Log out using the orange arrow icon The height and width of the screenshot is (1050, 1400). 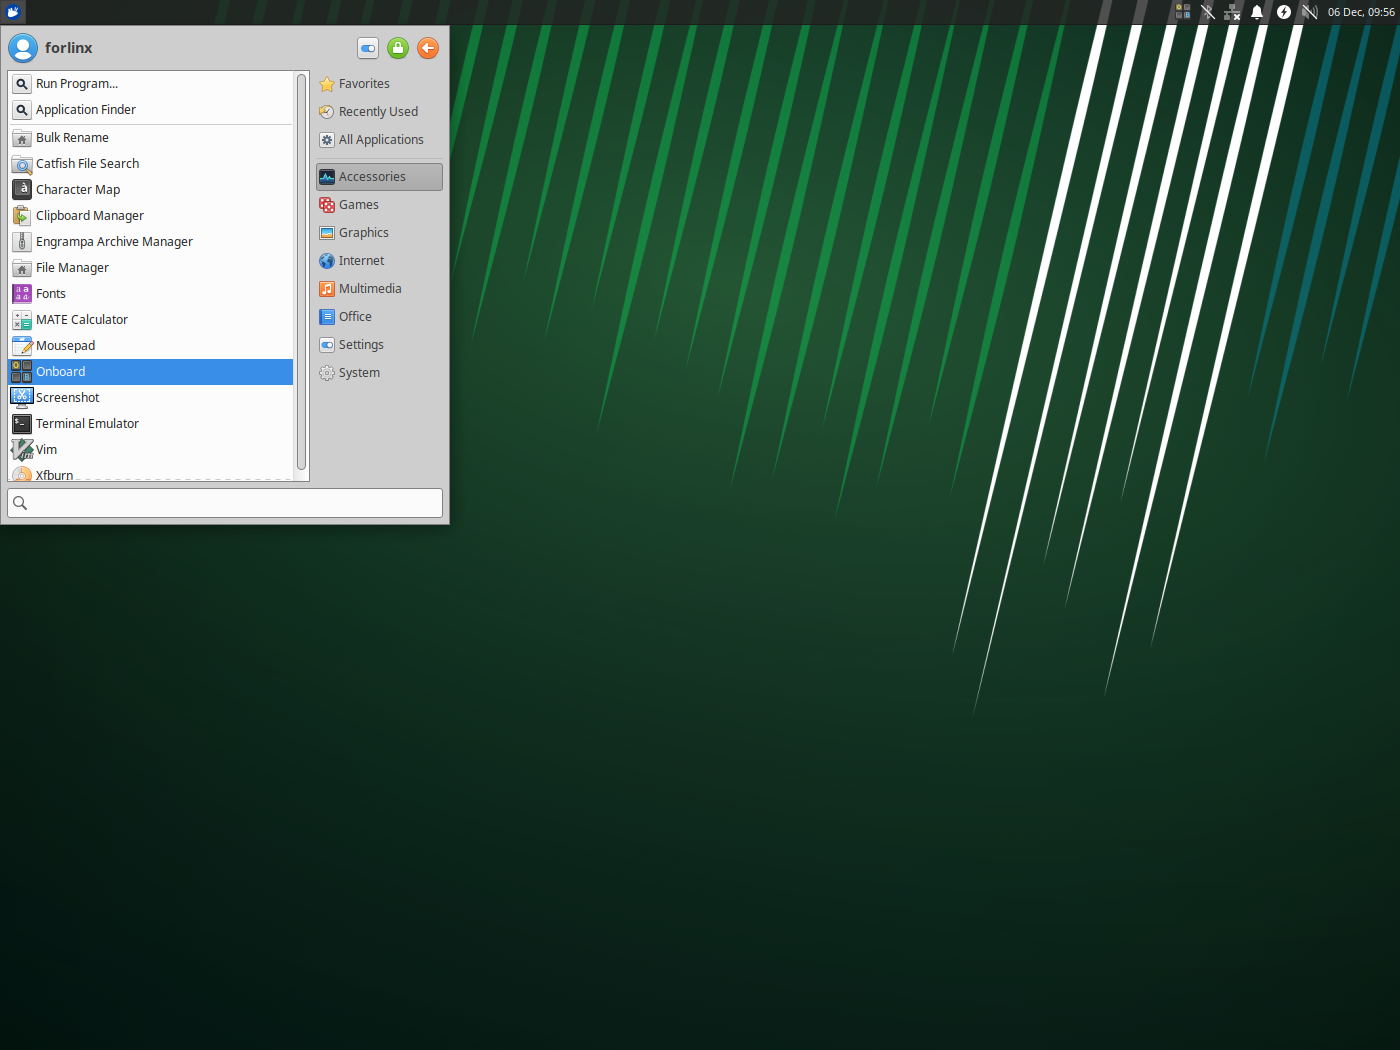tap(428, 48)
